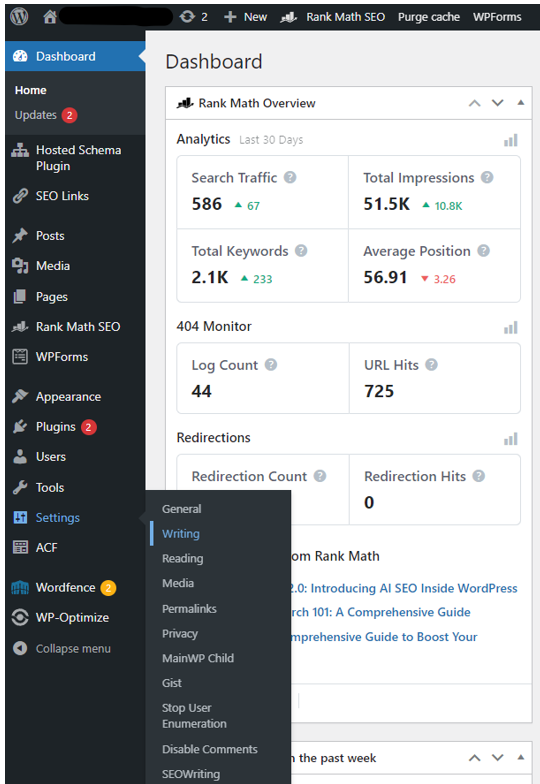Move Rank Math Overview widget down
The width and height of the screenshot is (540, 784).
(x=498, y=103)
